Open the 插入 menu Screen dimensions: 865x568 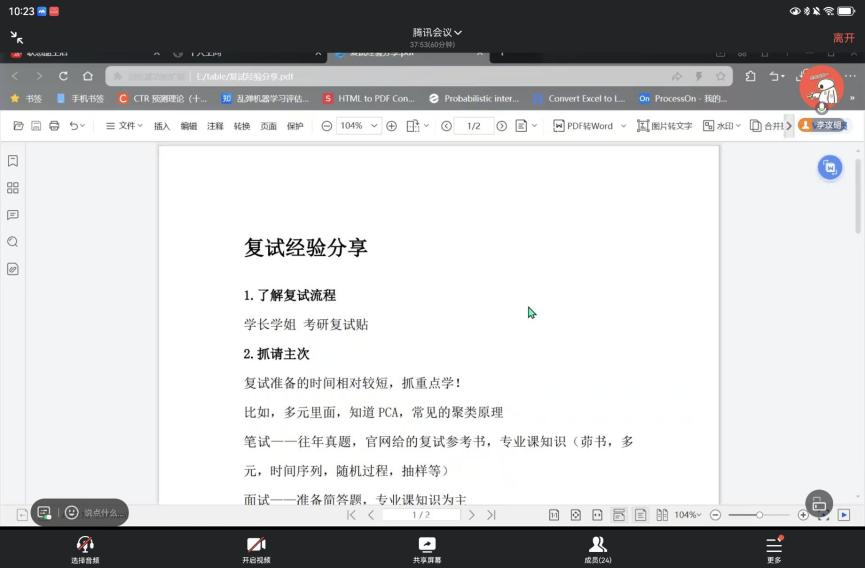coord(162,126)
